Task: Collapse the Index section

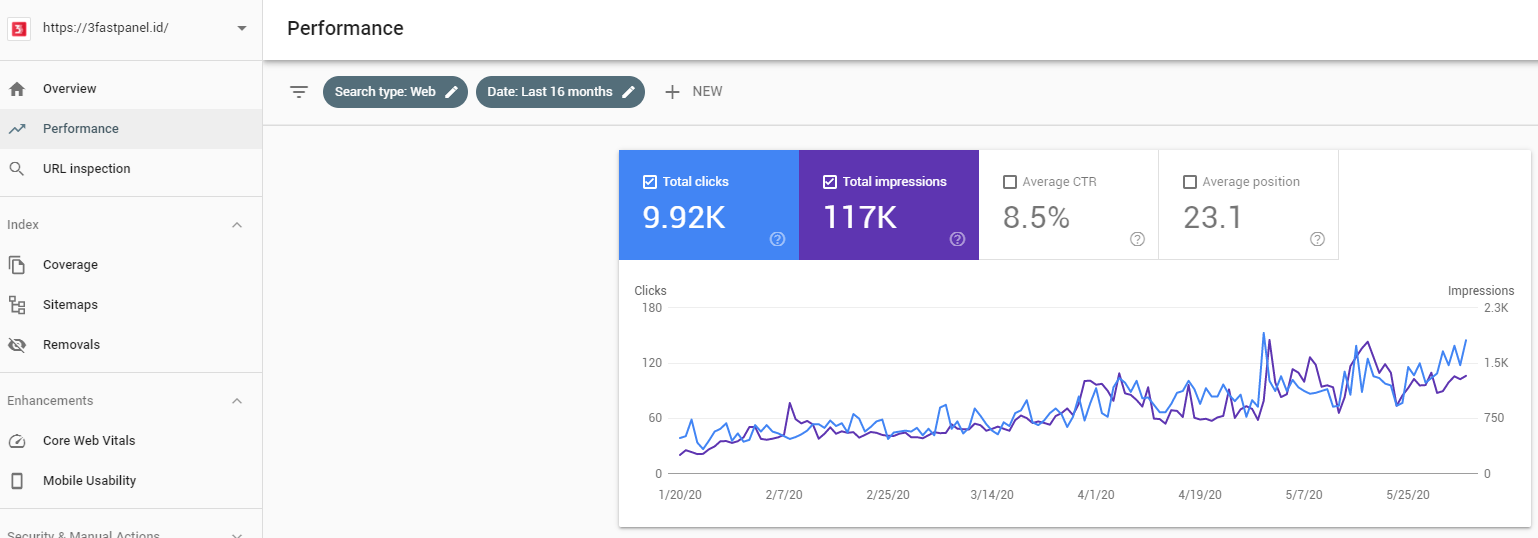Action: [237, 225]
